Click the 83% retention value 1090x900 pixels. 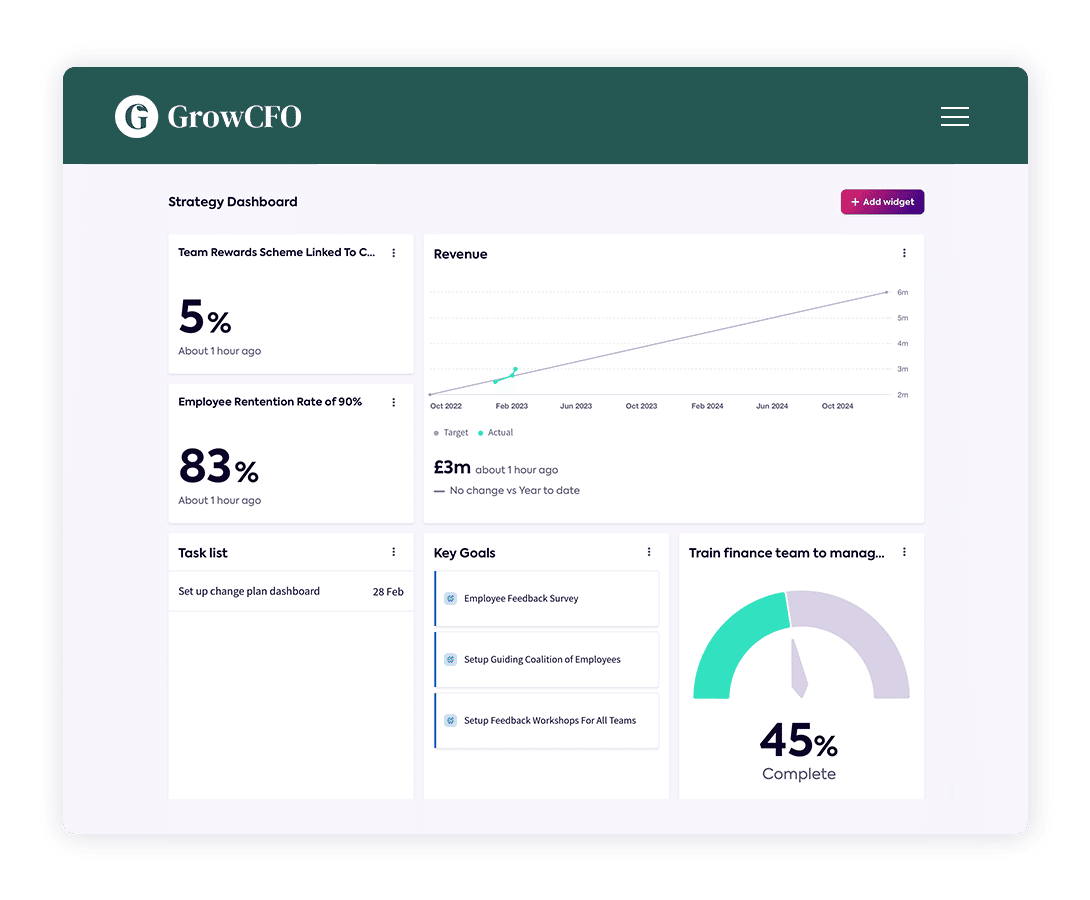(x=219, y=466)
